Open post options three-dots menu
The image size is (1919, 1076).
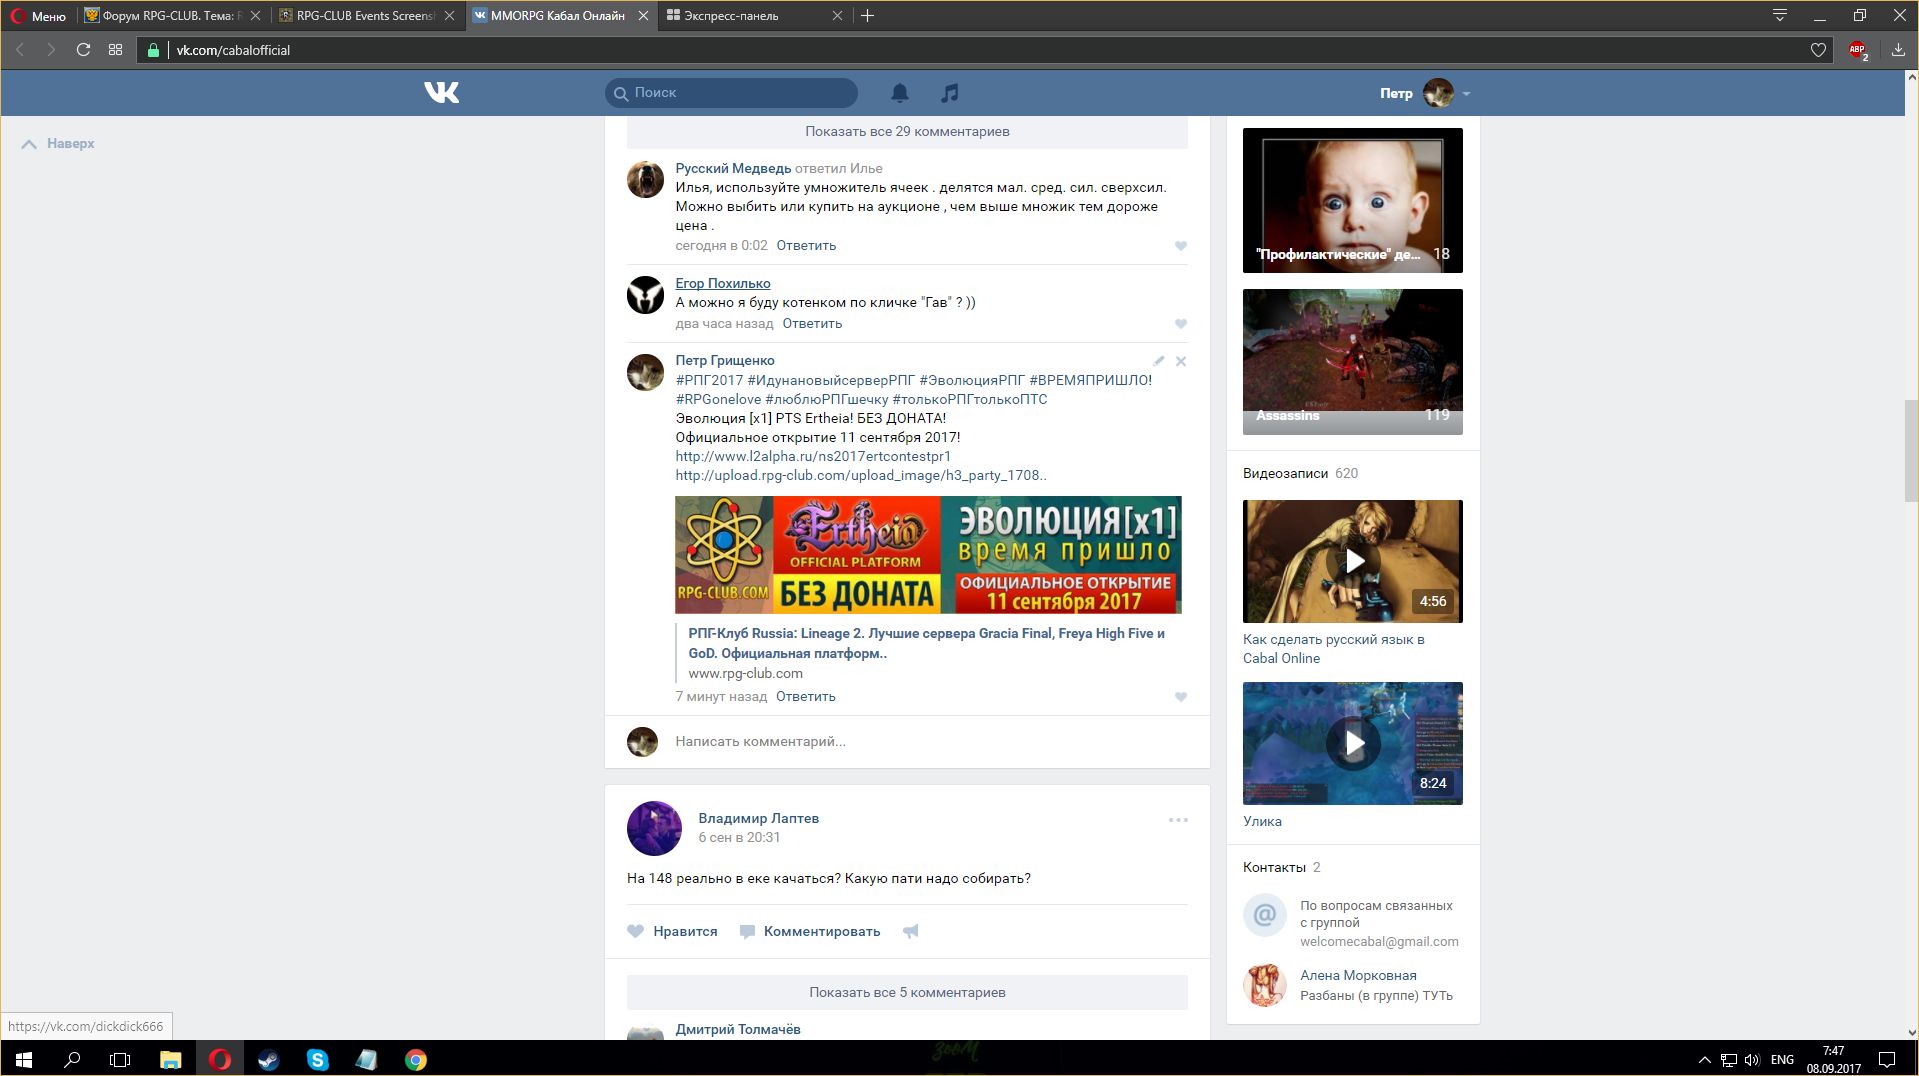(1178, 820)
